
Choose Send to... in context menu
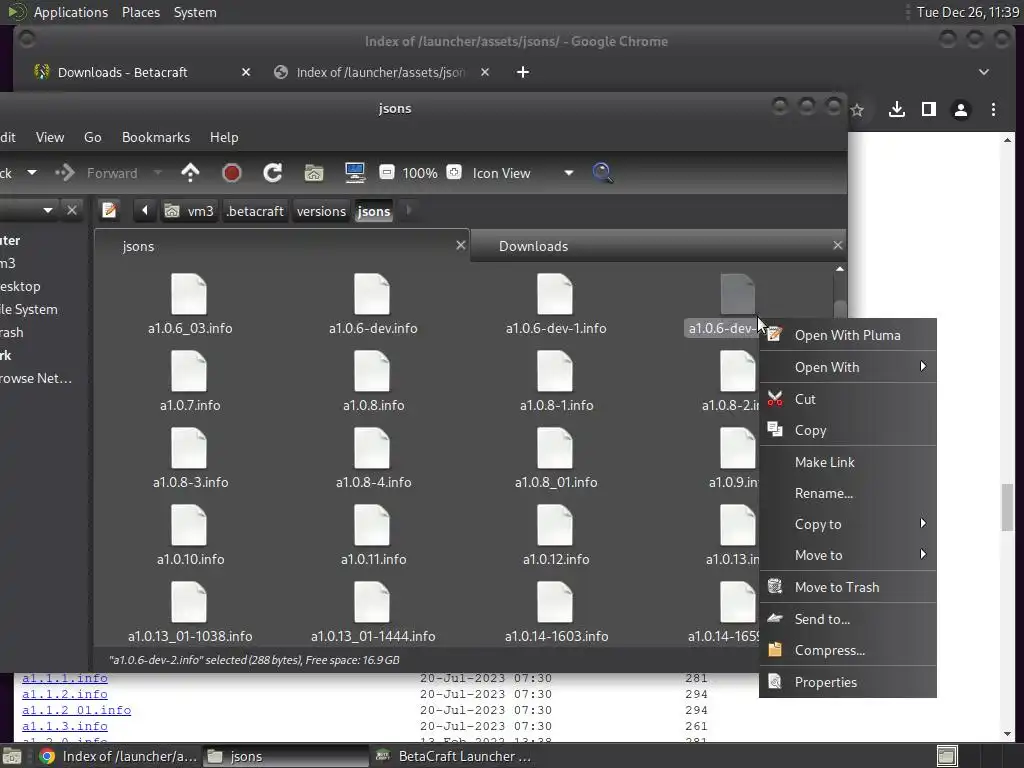click(x=848, y=619)
